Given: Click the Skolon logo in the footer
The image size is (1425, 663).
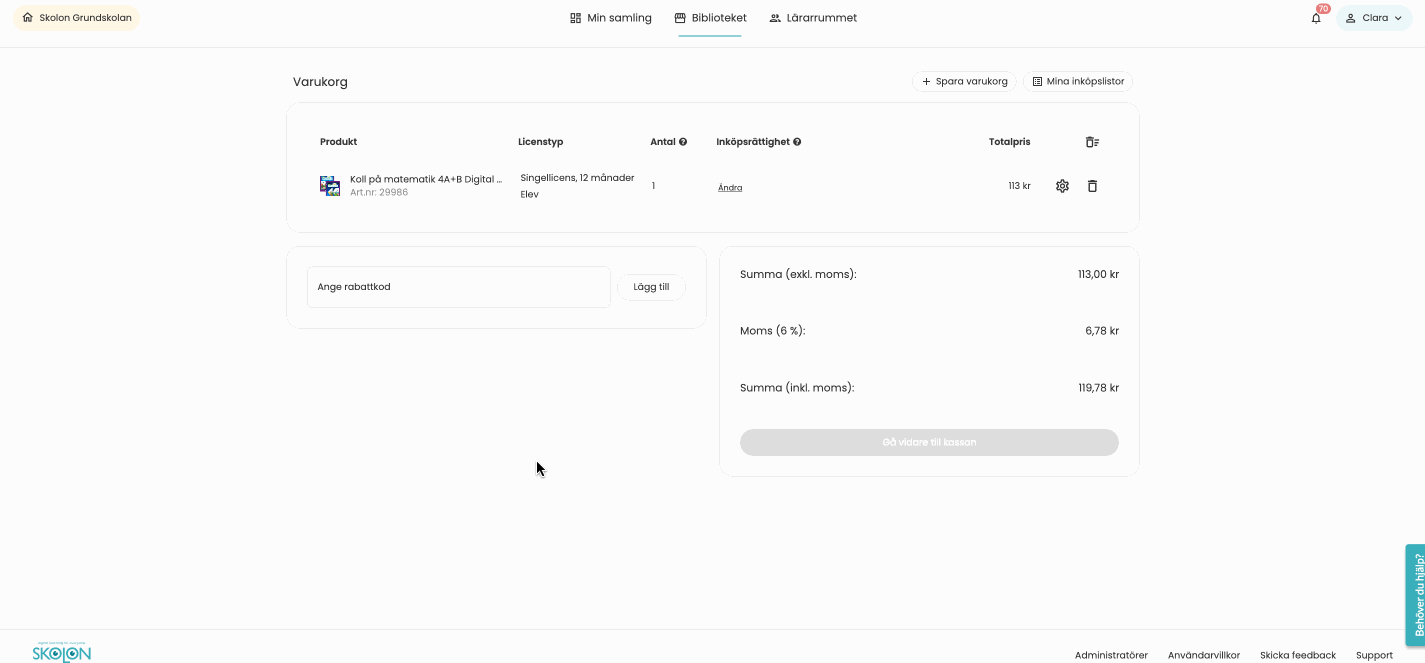Looking at the screenshot, I should click(60, 651).
